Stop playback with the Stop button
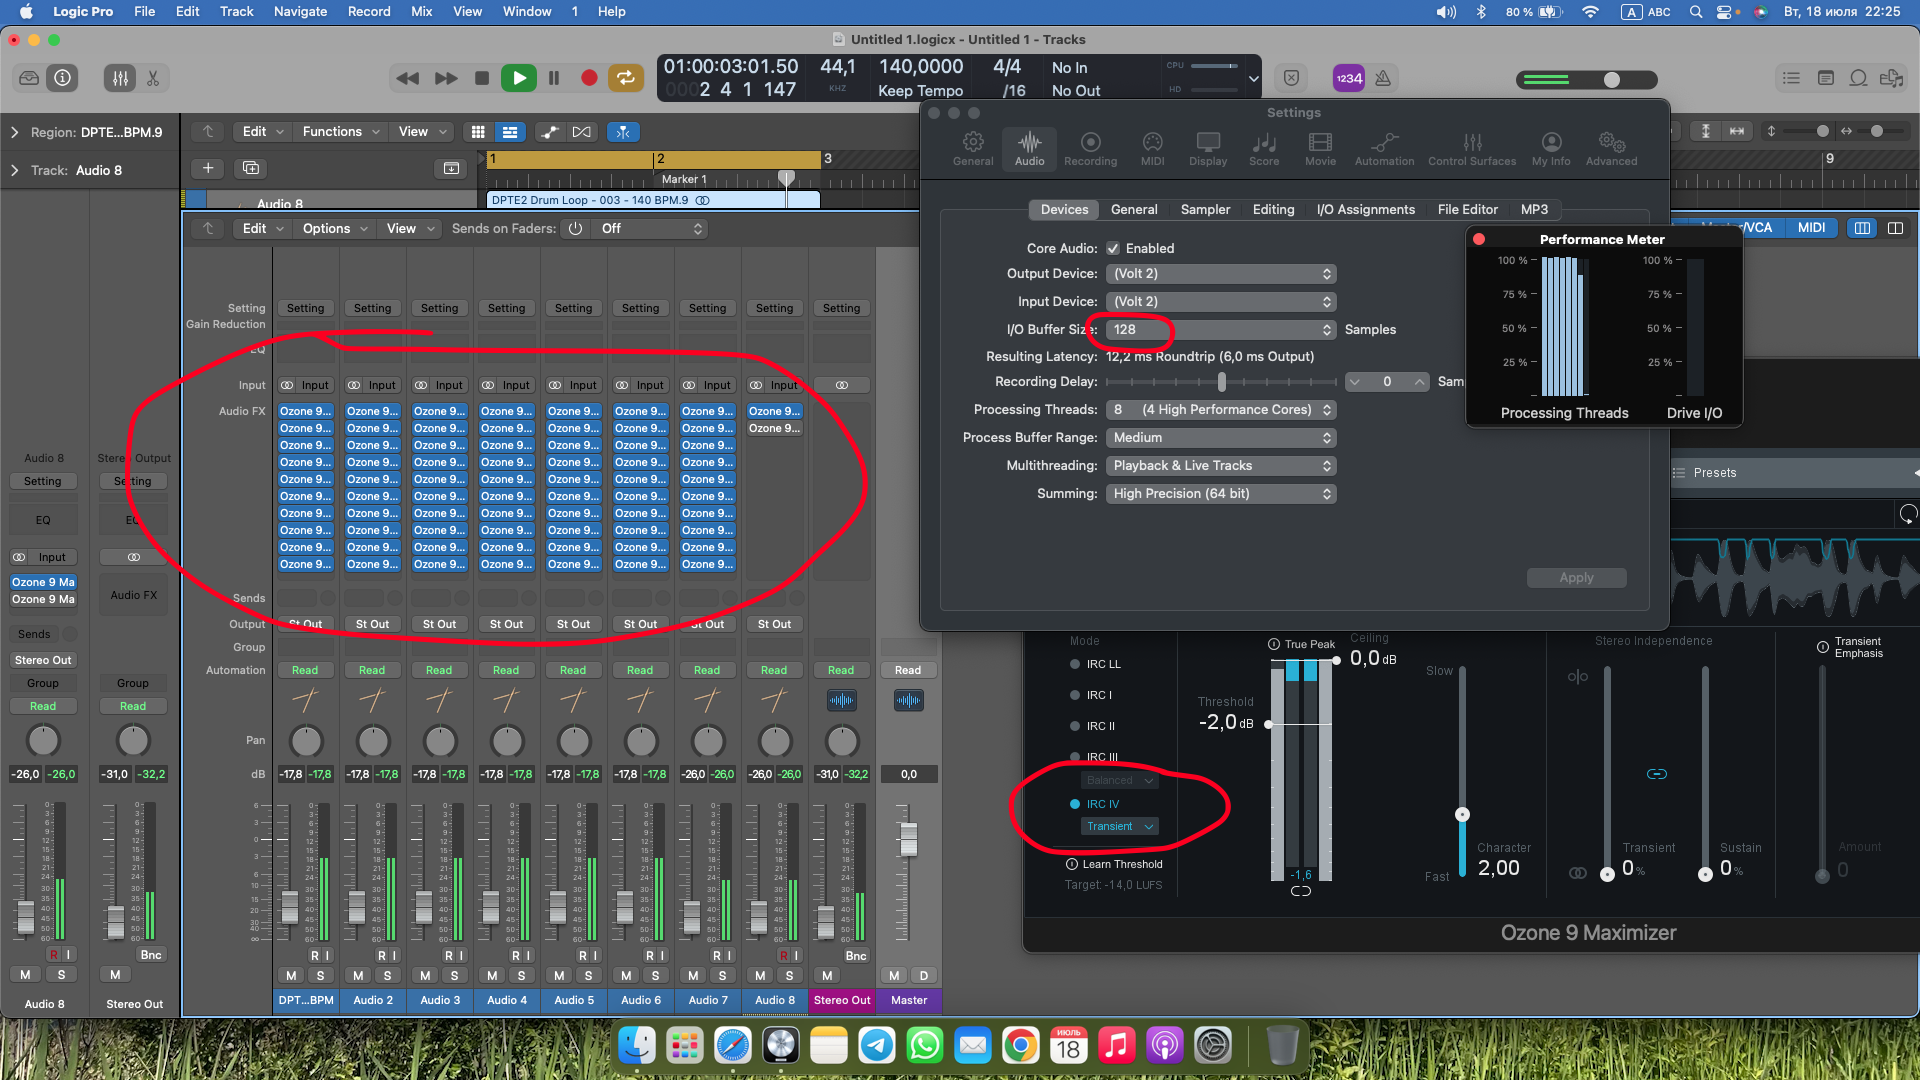The width and height of the screenshot is (1920, 1080). pos(482,78)
